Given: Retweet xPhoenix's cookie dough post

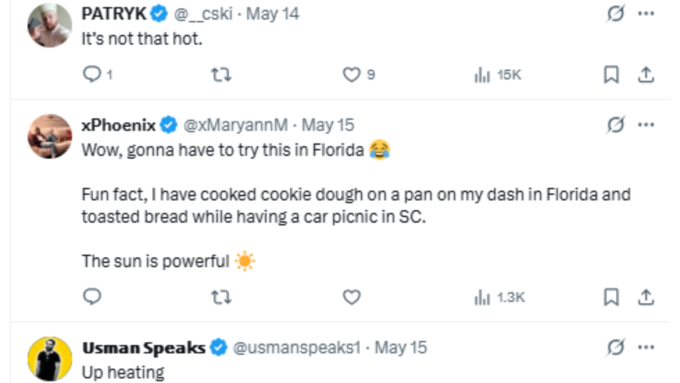Looking at the screenshot, I should [221, 298].
